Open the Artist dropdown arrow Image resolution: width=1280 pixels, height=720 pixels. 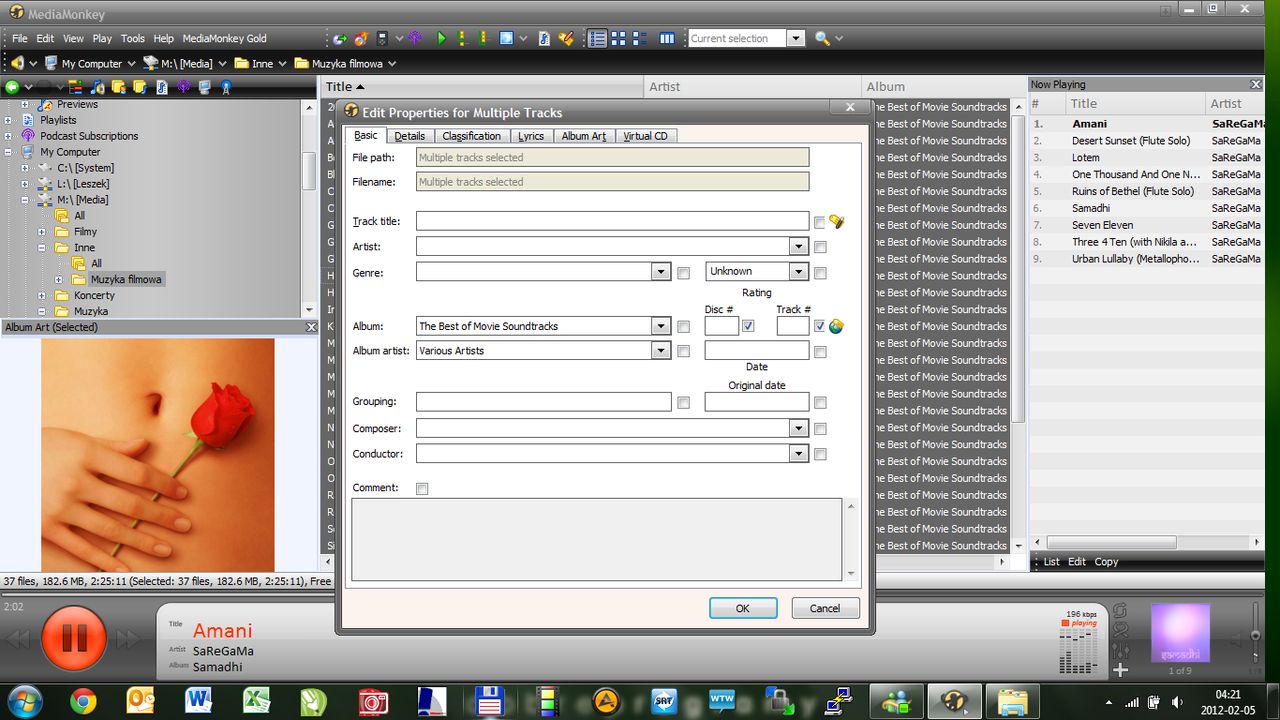(x=798, y=246)
